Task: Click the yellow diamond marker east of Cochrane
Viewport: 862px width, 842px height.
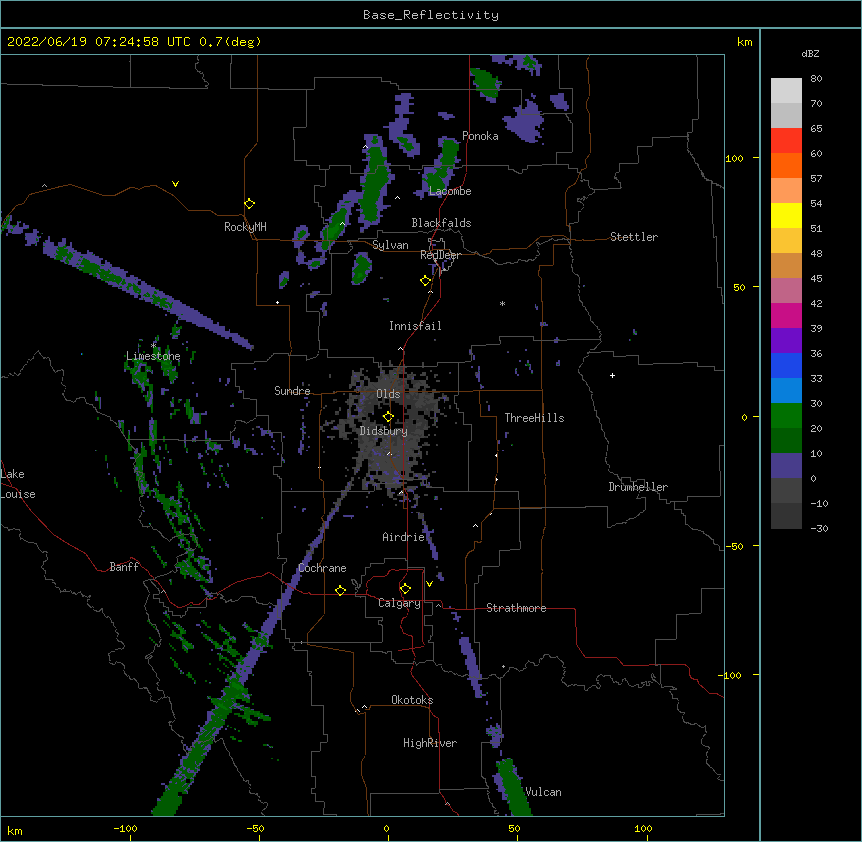Action: click(340, 590)
